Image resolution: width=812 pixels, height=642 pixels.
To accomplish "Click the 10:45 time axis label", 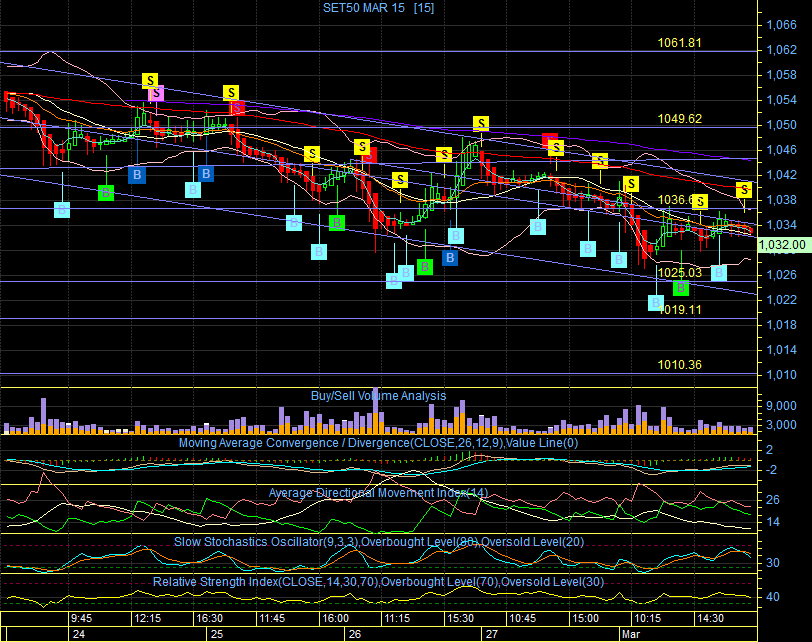I will tap(523, 618).
